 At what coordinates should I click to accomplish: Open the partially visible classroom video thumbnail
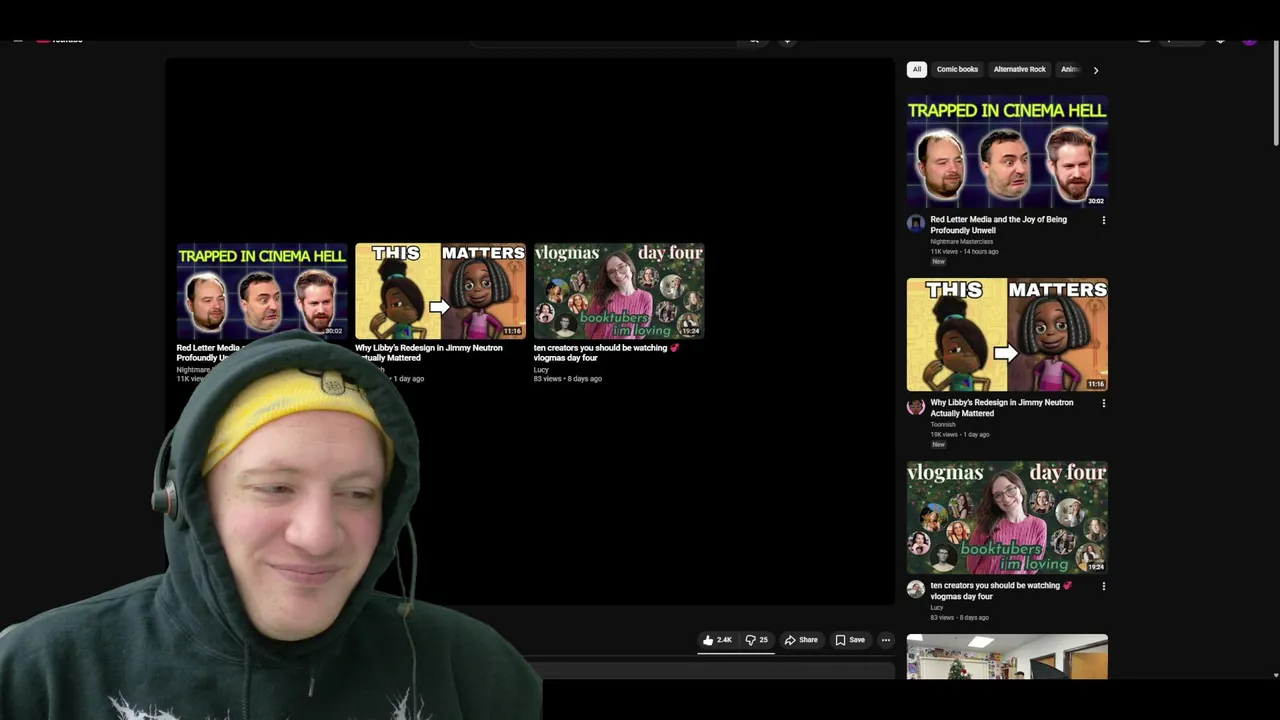click(x=1007, y=657)
